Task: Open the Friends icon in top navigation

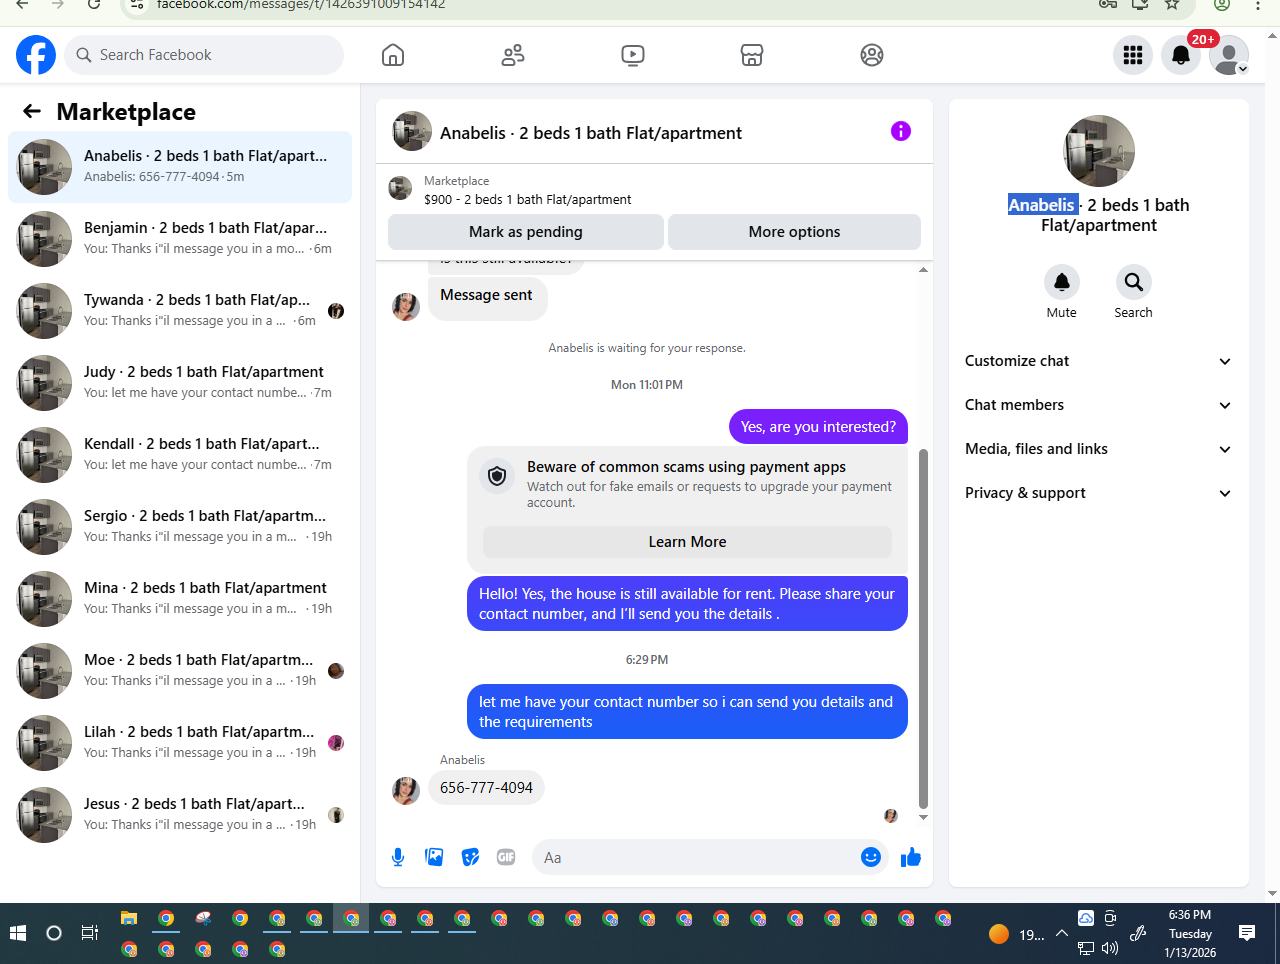Action: [x=513, y=55]
